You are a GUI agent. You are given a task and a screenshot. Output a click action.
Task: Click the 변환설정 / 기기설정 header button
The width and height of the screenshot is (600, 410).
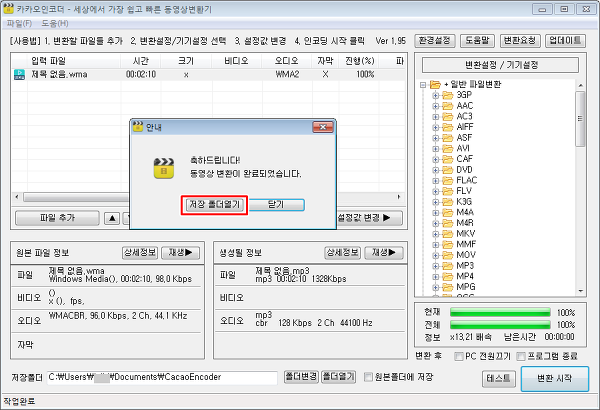500,65
